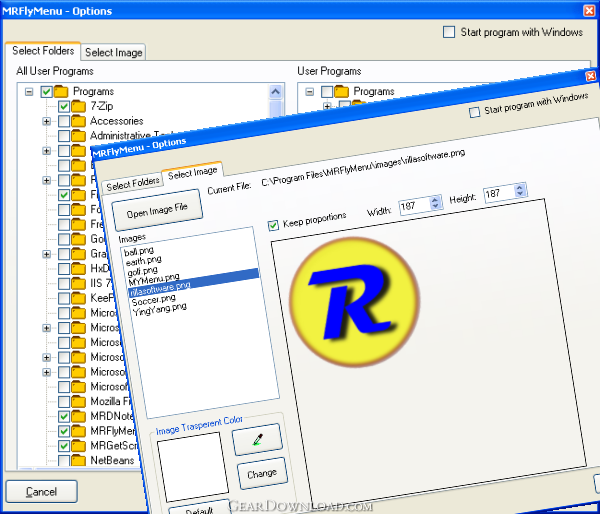The width and height of the screenshot is (600, 514).
Task: Decrease Height value with spinner down arrow
Action: [520, 193]
